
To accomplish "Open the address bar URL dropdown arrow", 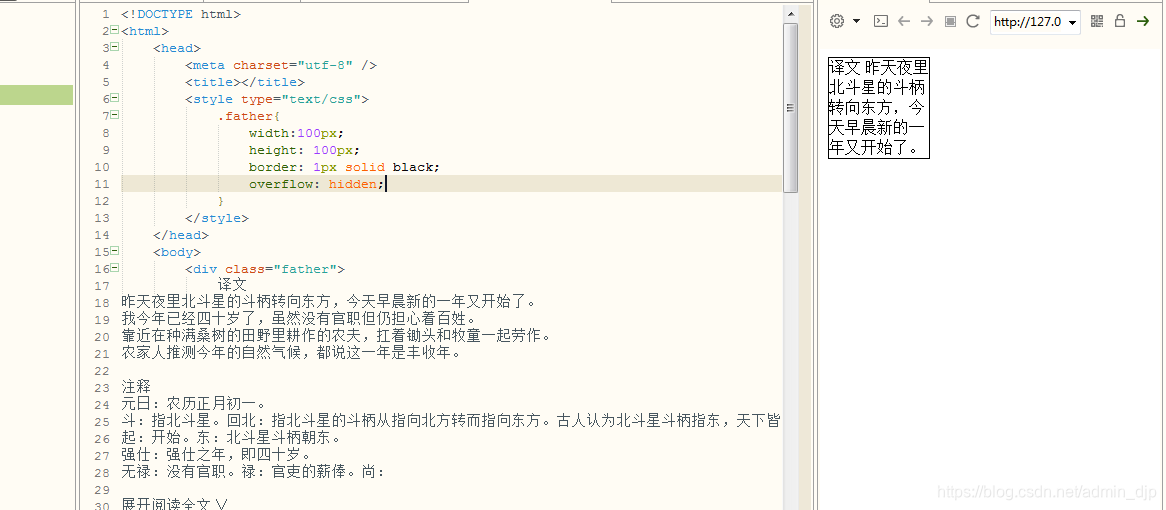I will (1072, 23).
